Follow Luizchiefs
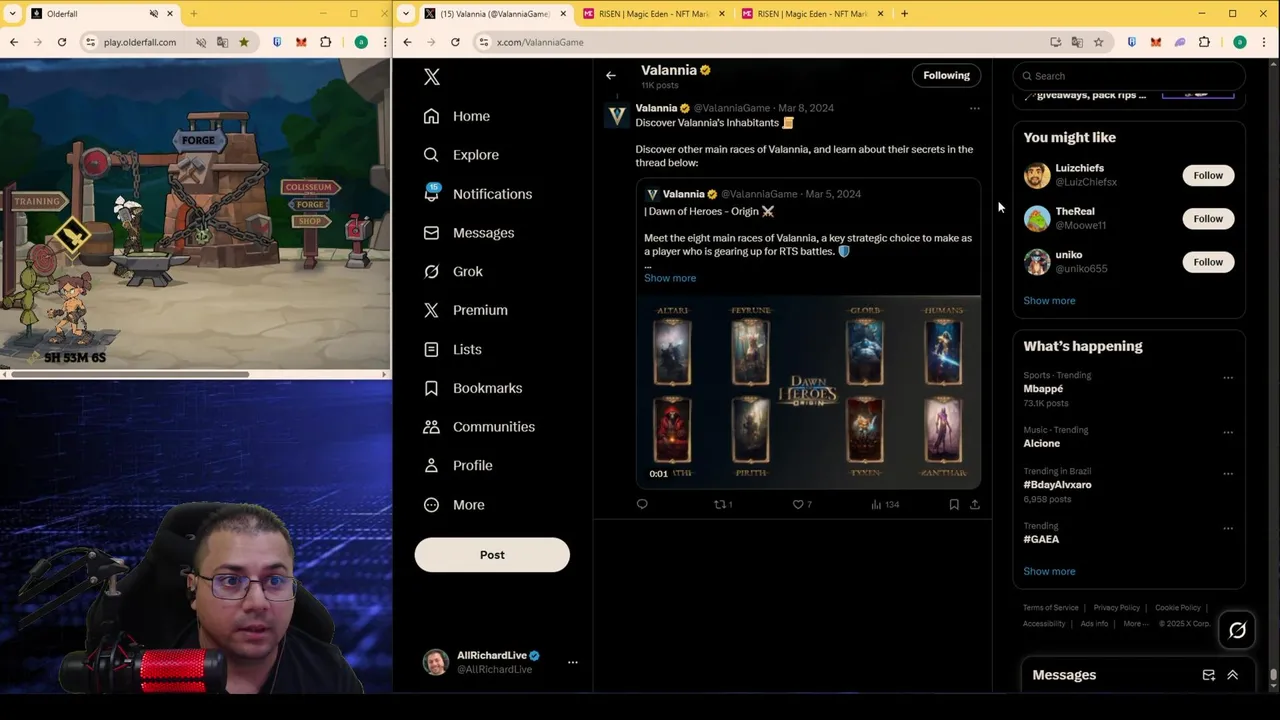The height and width of the screenshot is (720, 1280). (x=1208, y=175)
